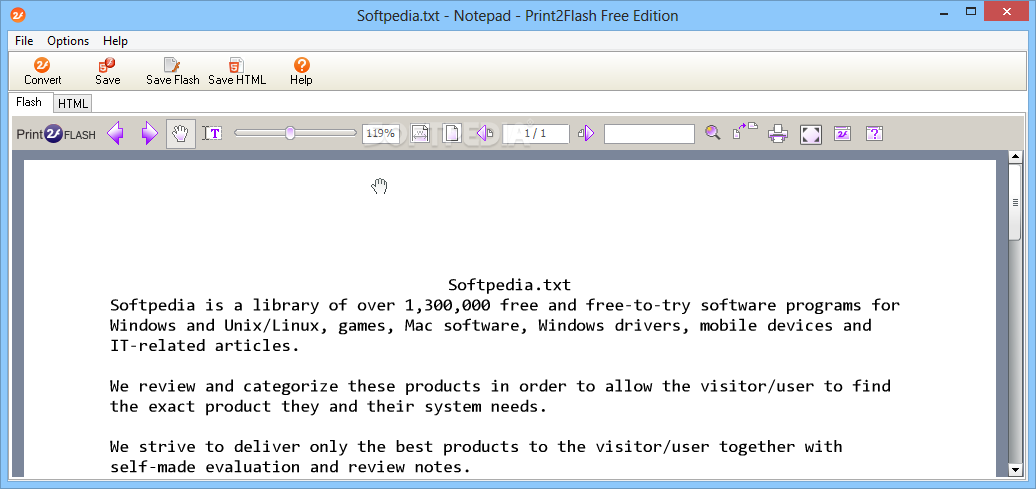This screenshot has width=1036, height=489.
Task: Open the Help menu
Action: 116,41
